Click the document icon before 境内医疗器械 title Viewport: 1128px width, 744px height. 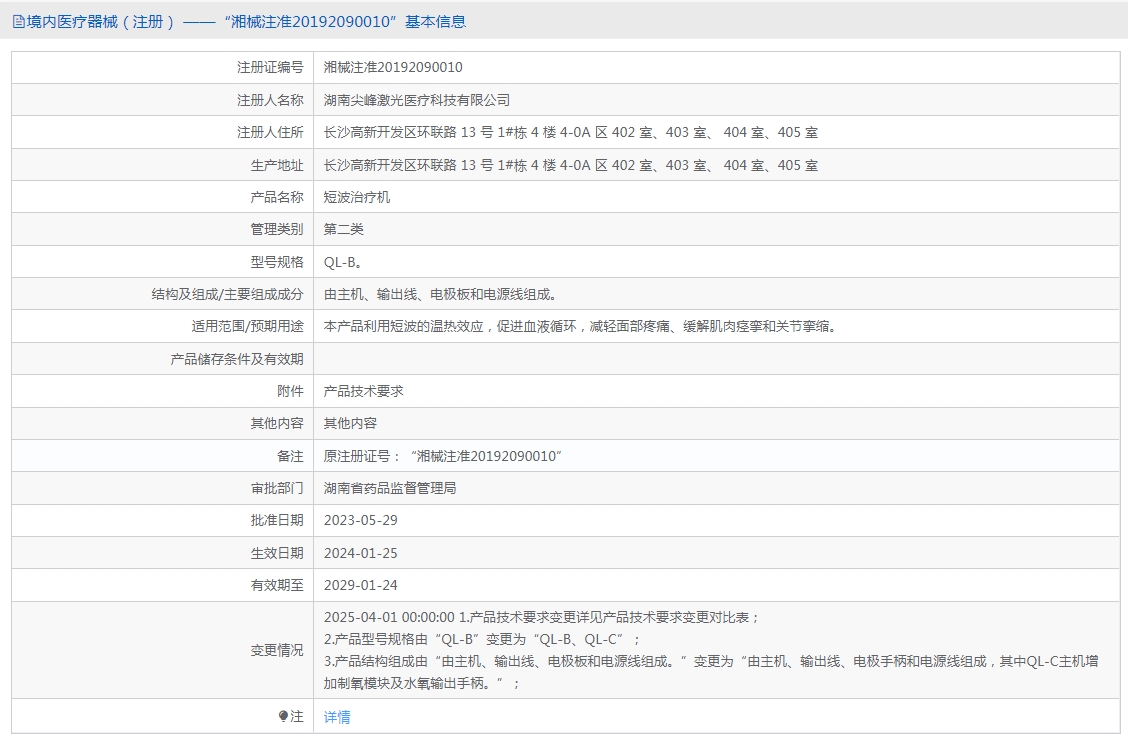pos(19,22)
